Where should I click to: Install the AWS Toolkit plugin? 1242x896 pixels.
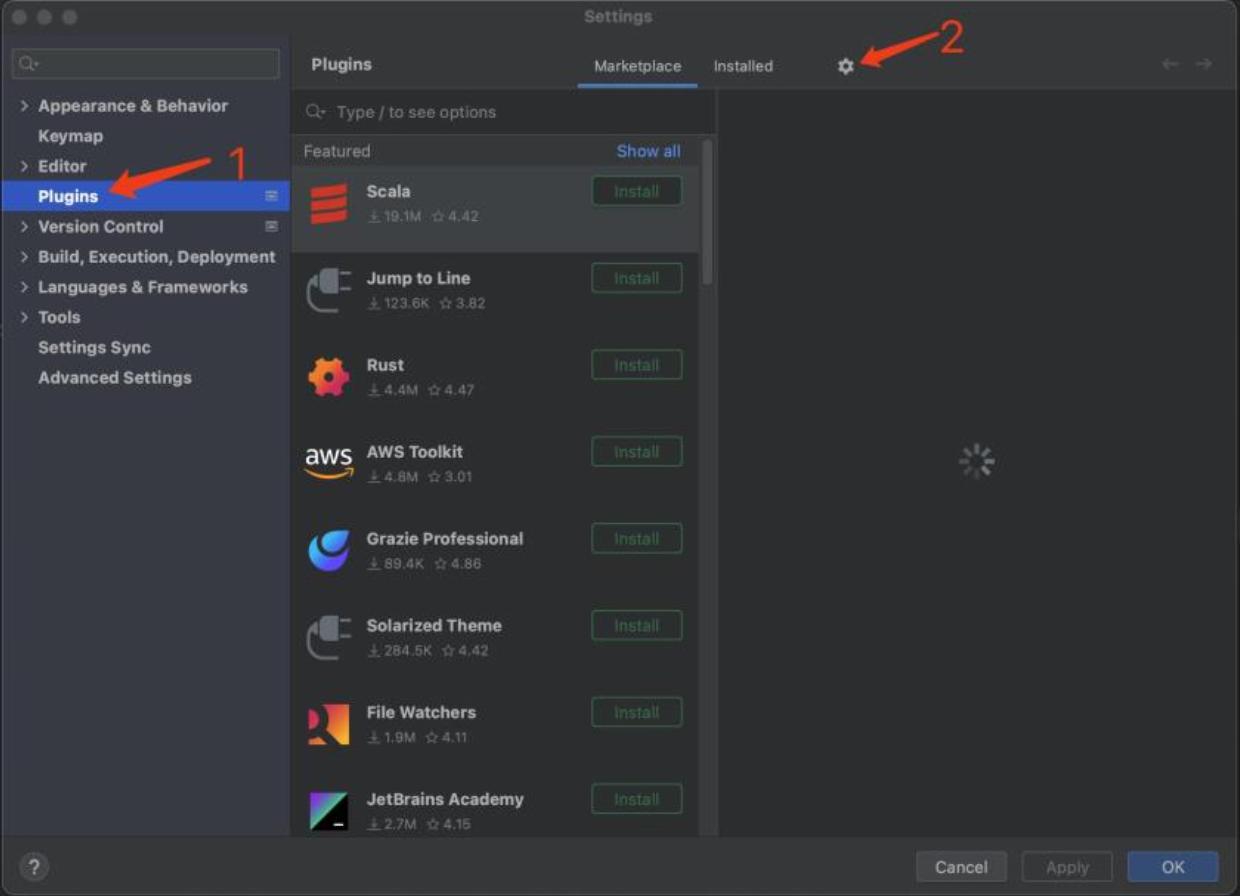[x=637, y=452]
